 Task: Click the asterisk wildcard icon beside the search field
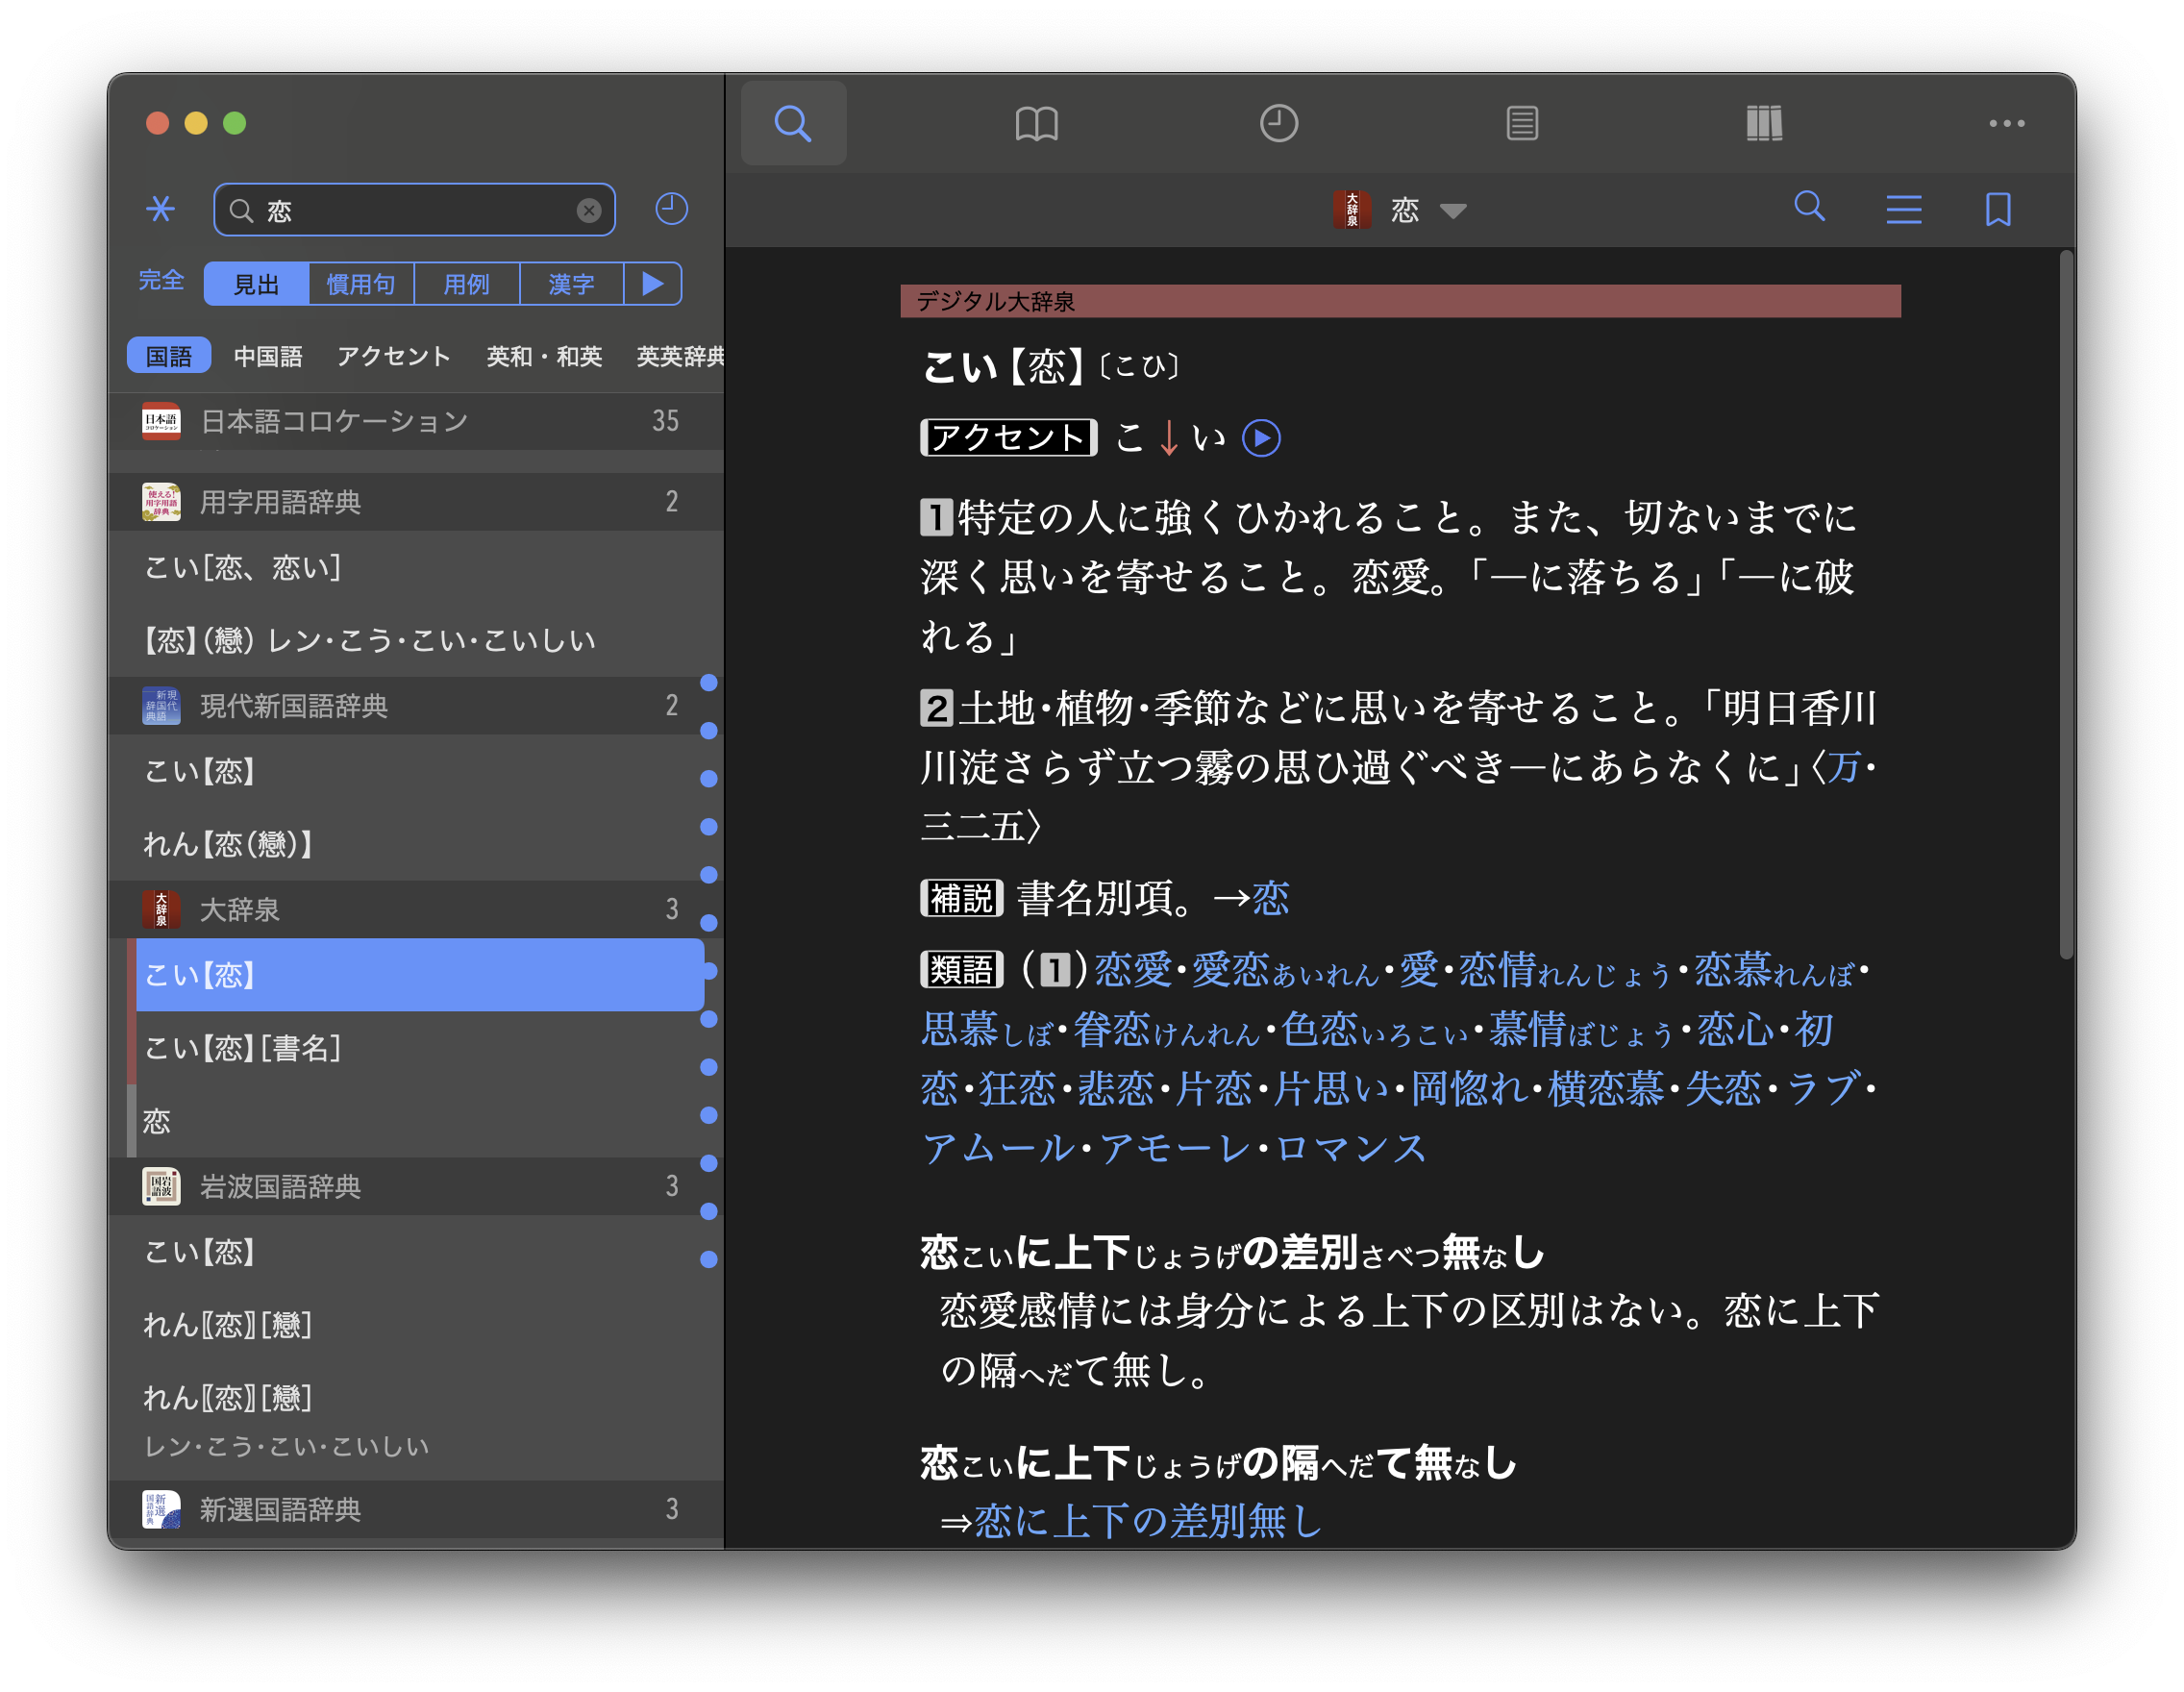click(x=160, y=209)
